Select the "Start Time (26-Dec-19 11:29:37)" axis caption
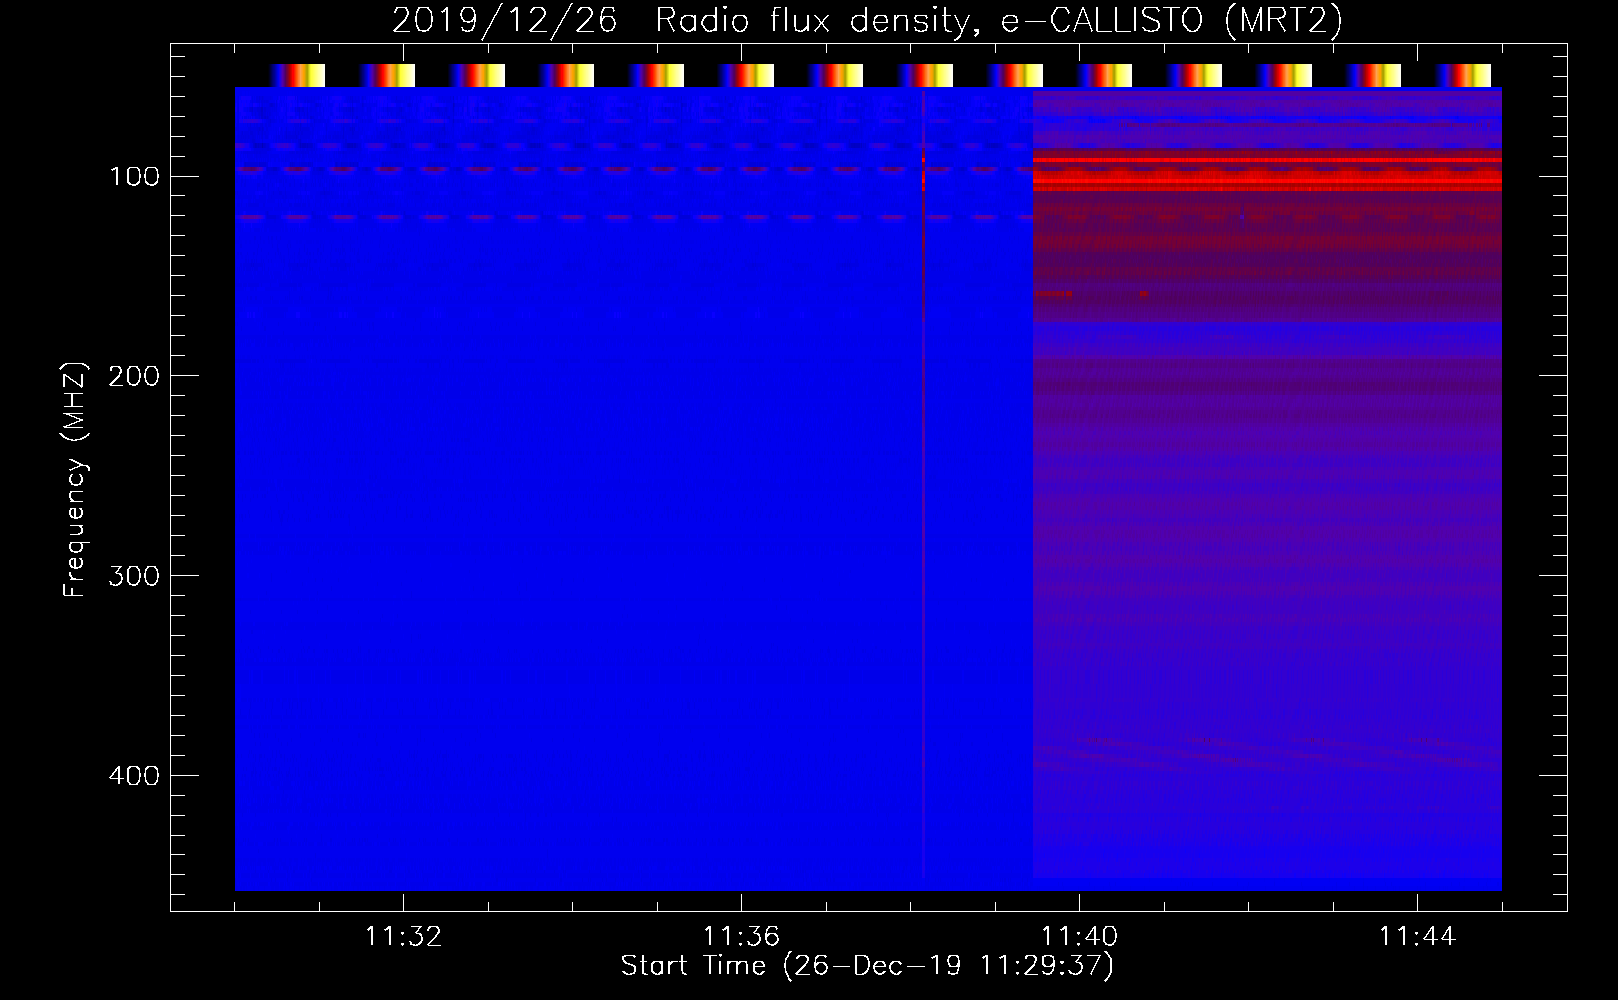 (x=867, y=966)
